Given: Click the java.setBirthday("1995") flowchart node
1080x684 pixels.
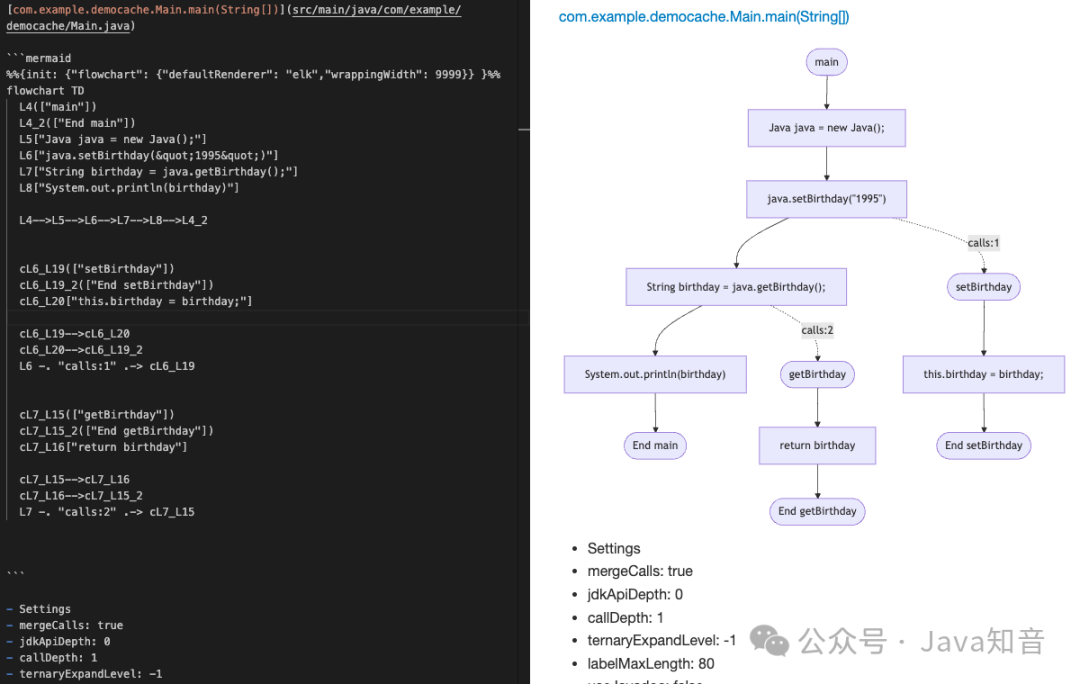Looking at the screenshot, I should [x=826, y=199].
